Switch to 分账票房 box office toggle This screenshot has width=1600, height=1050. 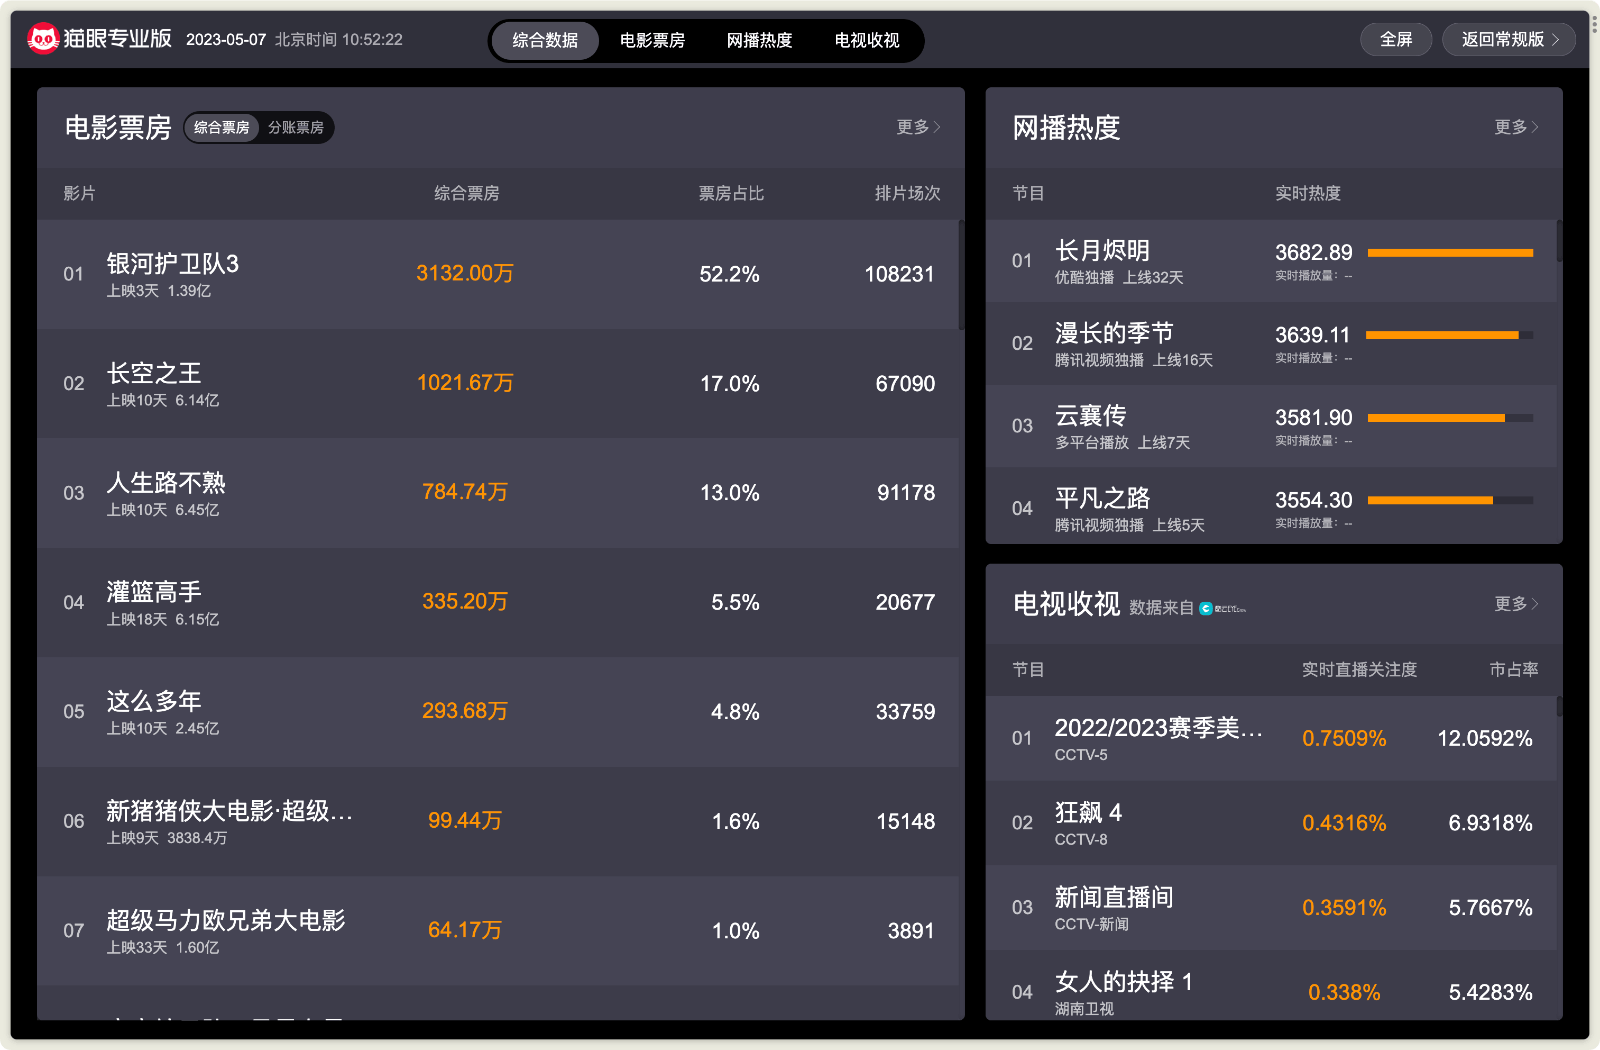pyautogui.click(x=296, y=128)
